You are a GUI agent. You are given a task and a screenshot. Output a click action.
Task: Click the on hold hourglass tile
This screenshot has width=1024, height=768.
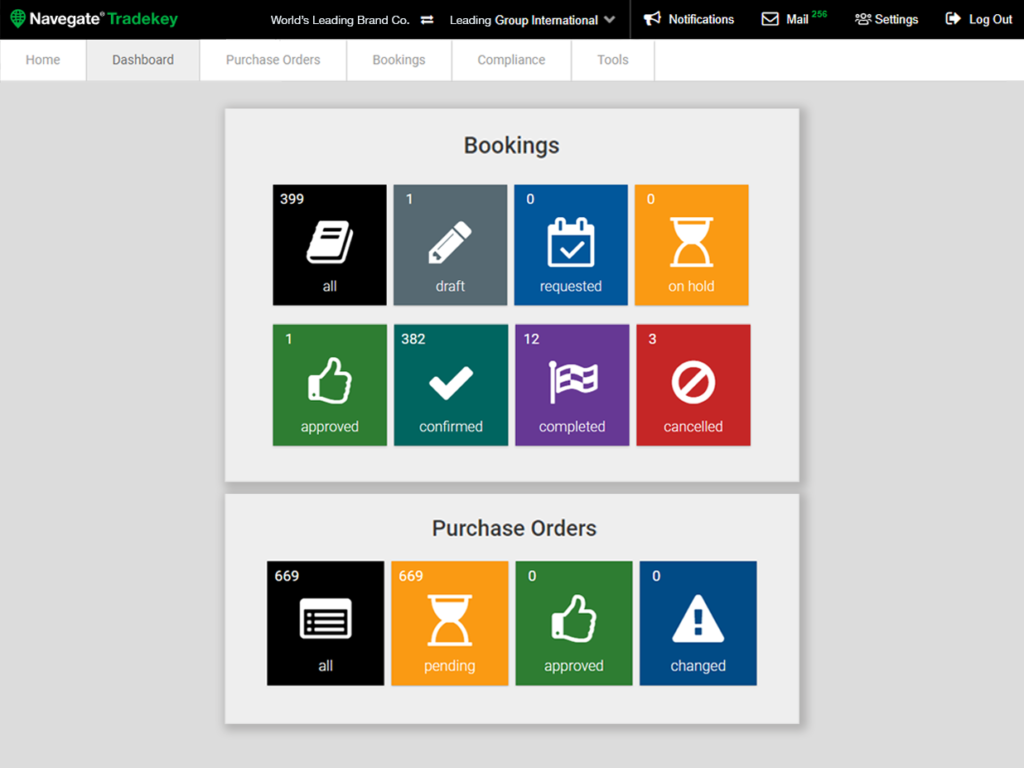pyautogui.click(x=691, y=245)
